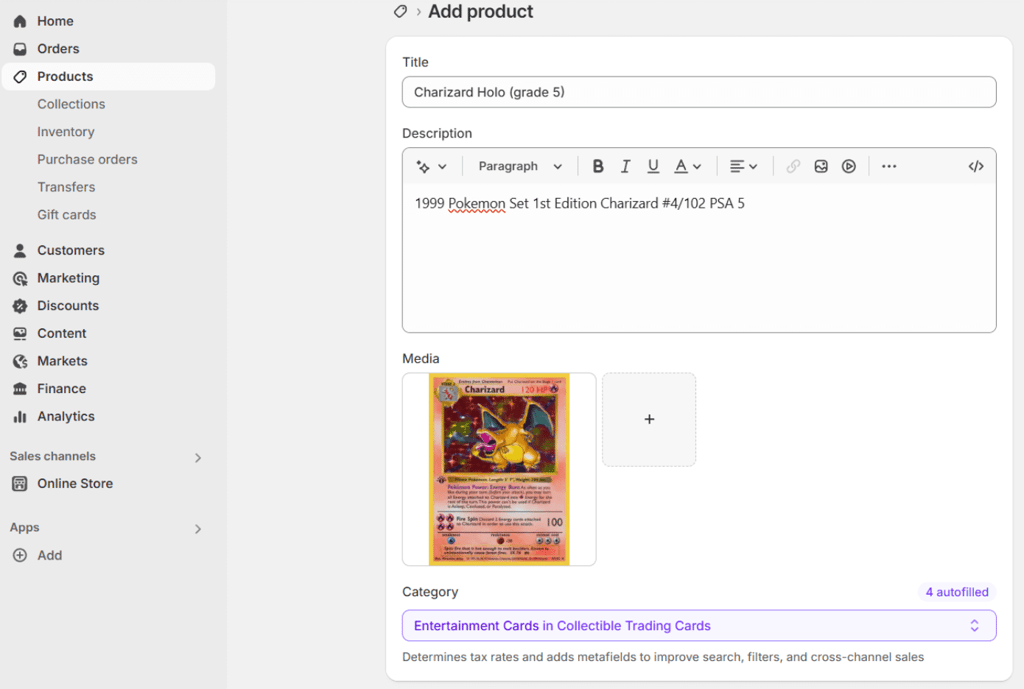Click the Finance bank icon
This screenshot has width=1024, height=689.
(20, 389)
